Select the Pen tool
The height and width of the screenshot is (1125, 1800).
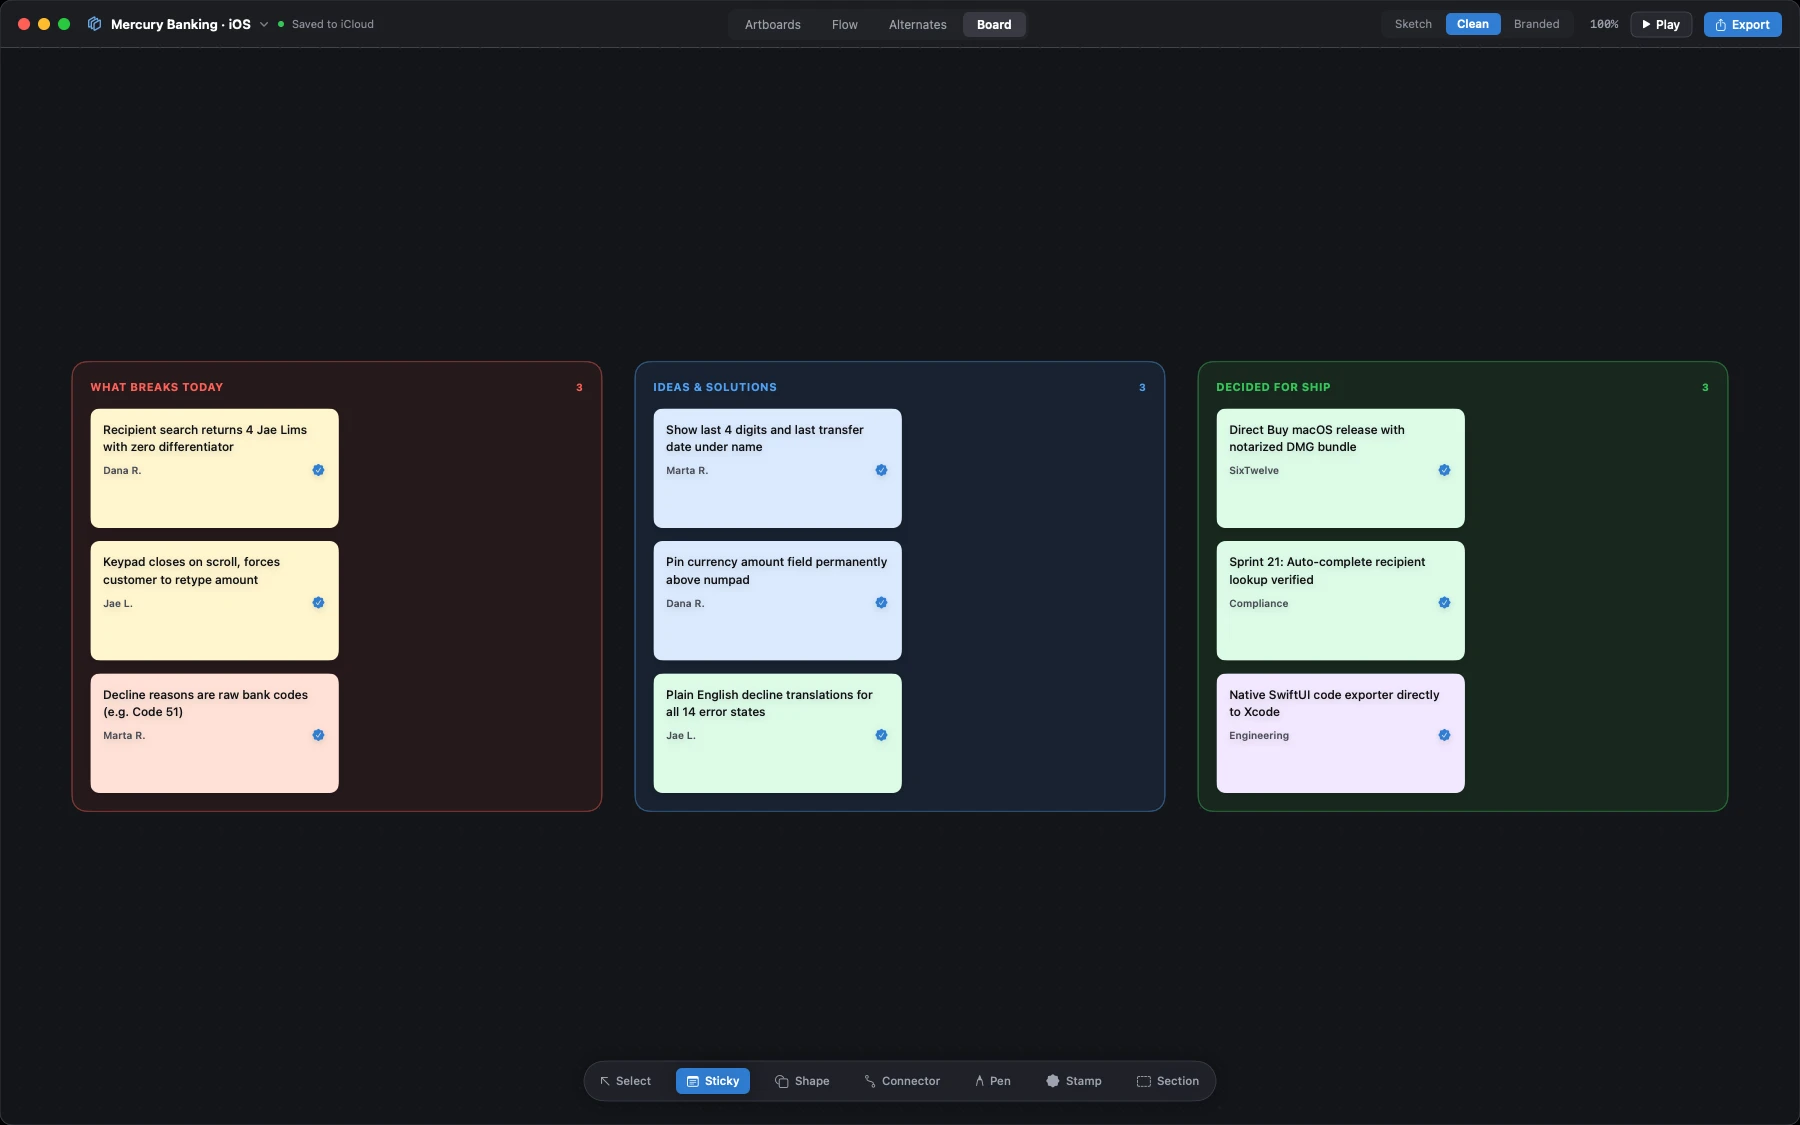[993, 1081]
